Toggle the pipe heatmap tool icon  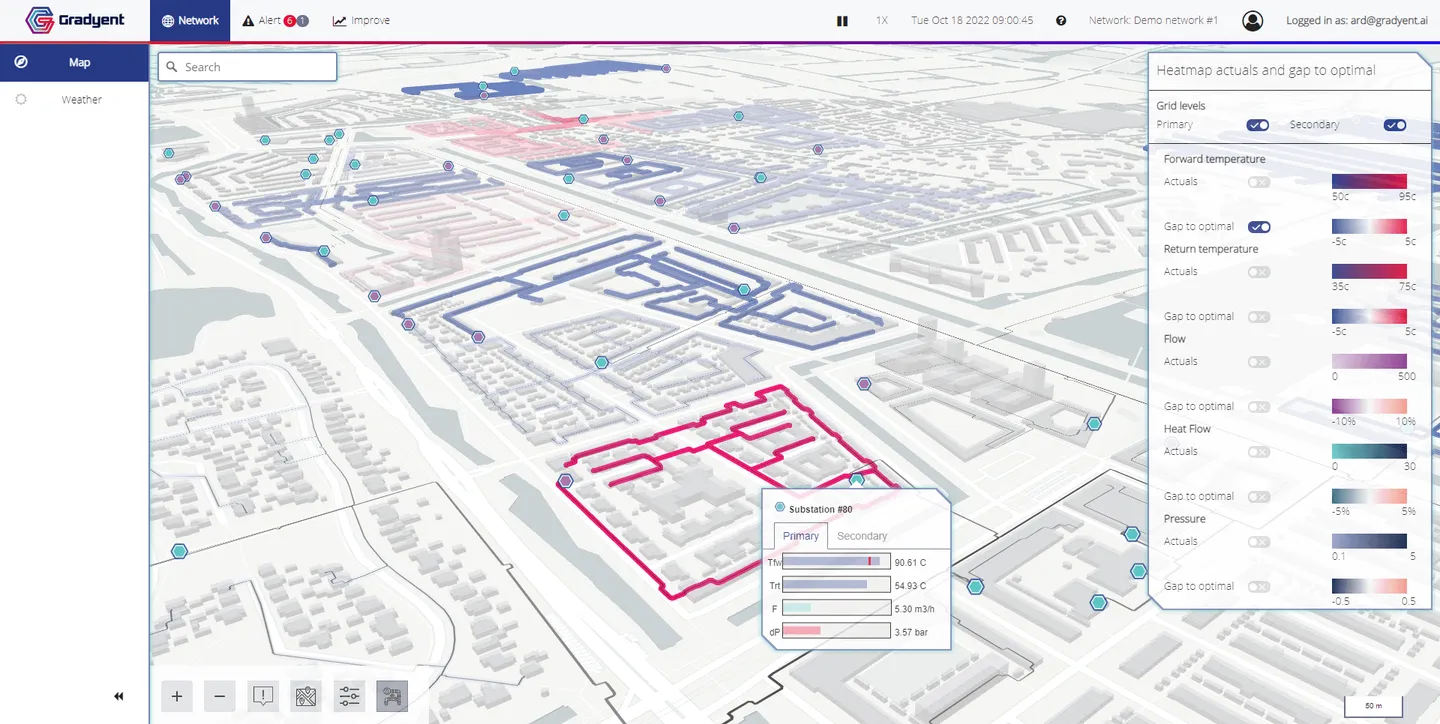click(x=392, y=696)
